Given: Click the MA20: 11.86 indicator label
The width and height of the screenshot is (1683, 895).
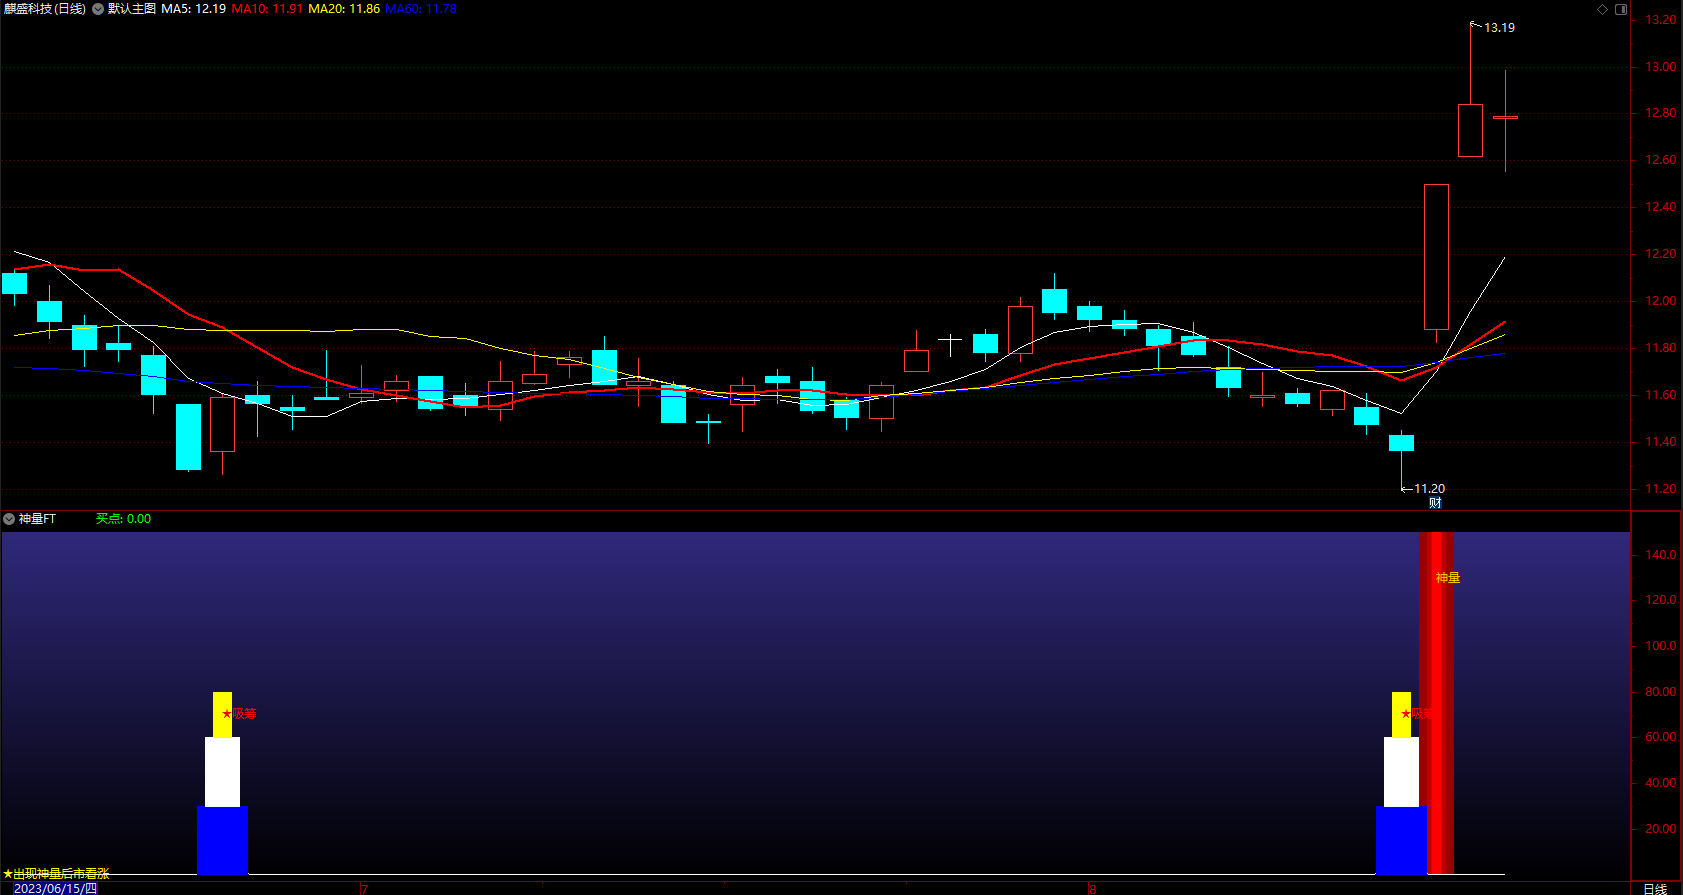Looking at the screenshot, I should pos(344,9).
